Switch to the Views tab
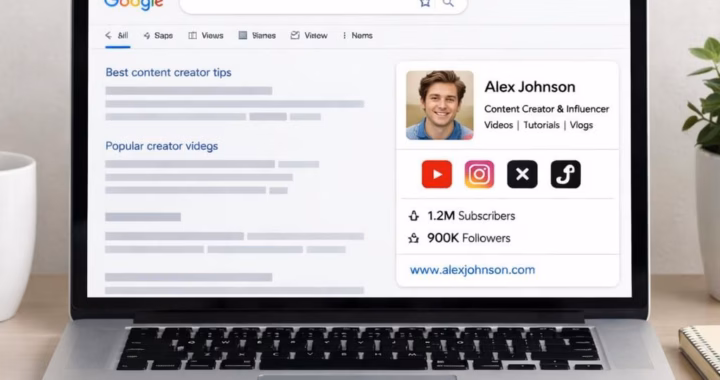The height and width of the screenshot is (380, 720). point(206,35)
